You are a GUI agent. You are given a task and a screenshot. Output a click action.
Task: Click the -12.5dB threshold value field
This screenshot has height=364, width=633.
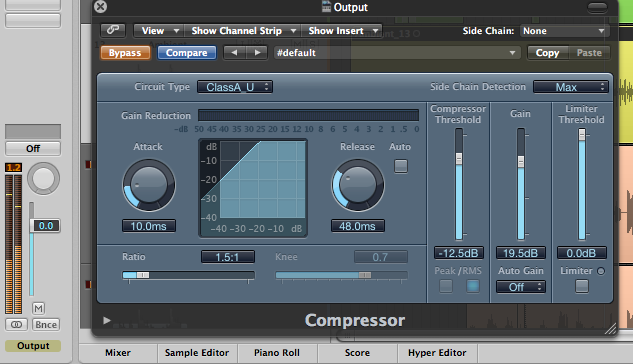pyautogui.click(x=459, y=253)
